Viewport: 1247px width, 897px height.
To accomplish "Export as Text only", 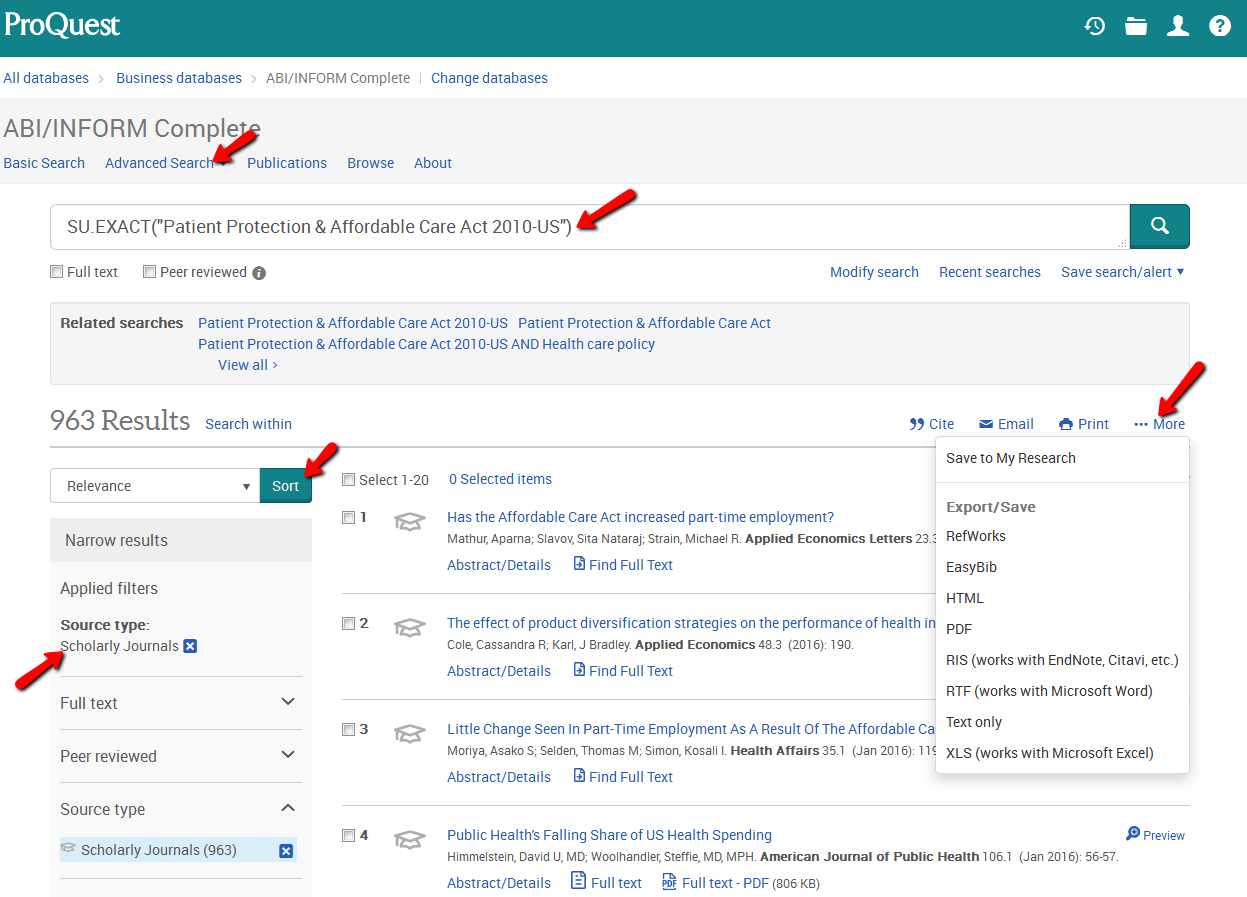I will (974, 722).
